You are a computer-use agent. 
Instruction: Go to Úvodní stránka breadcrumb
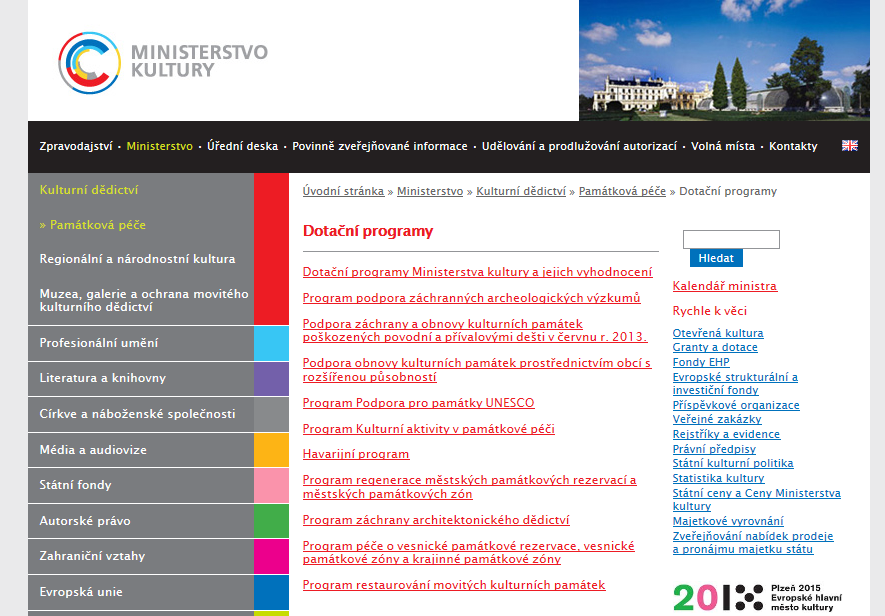coord(343,191)
